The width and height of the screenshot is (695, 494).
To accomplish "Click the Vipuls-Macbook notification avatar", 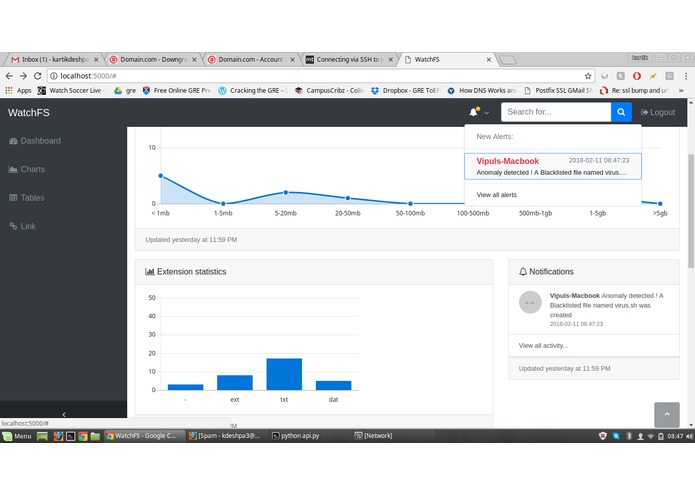I will (530, 302).
